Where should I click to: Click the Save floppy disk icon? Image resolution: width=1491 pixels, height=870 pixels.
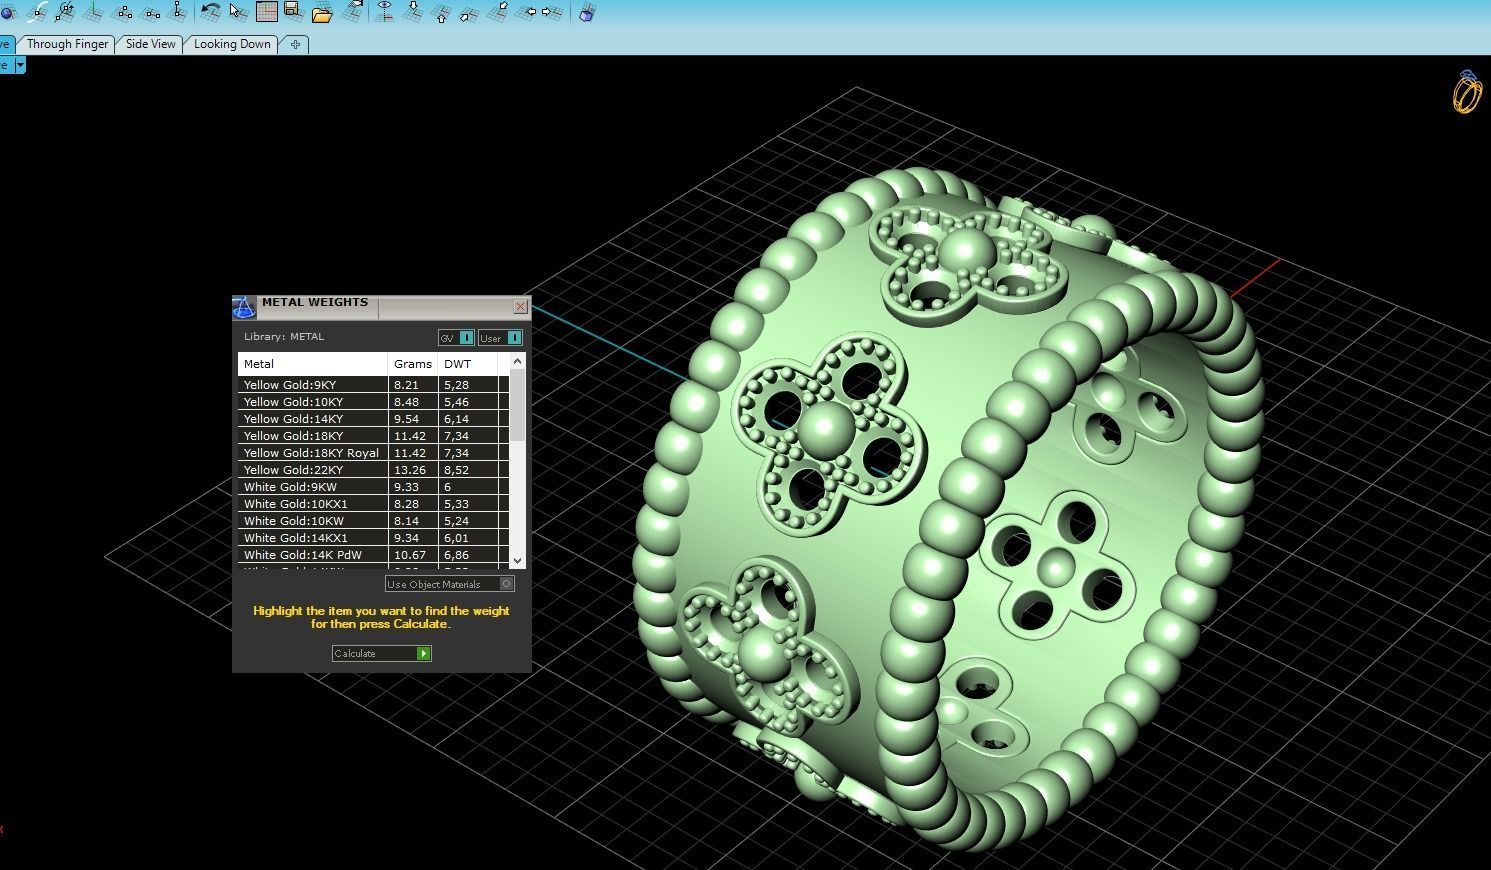click(293, 12)
